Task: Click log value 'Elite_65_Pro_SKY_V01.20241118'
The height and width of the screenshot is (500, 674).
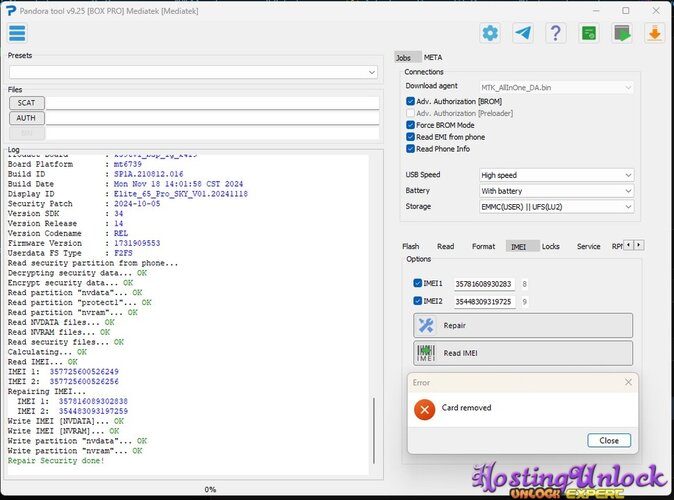Action: 181,194
